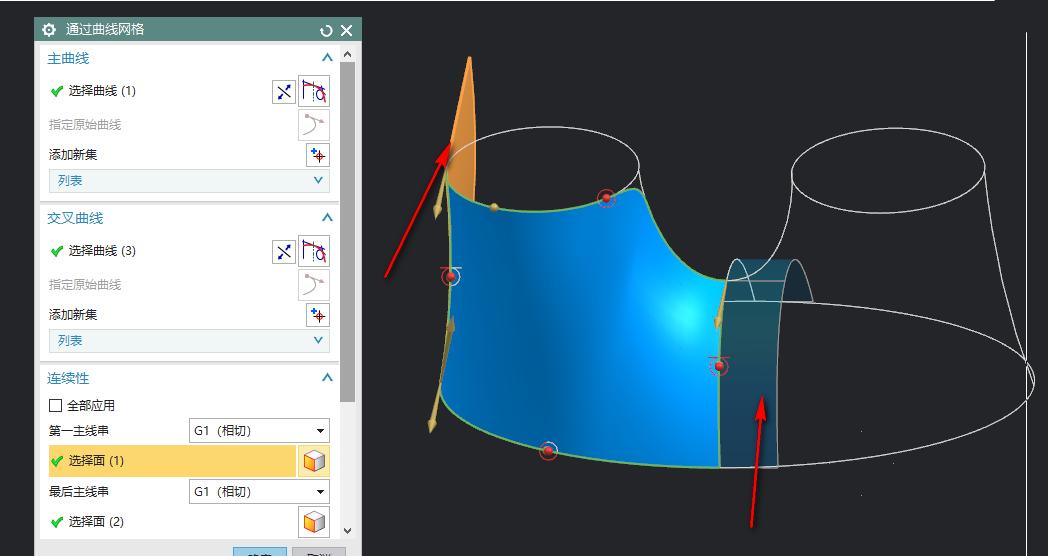Collapse the 主曲线 section

point(327,58)
